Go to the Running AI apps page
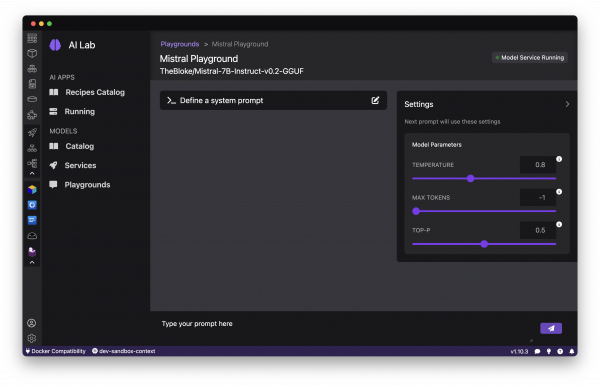The image size is (600, 386). (72, 111)
